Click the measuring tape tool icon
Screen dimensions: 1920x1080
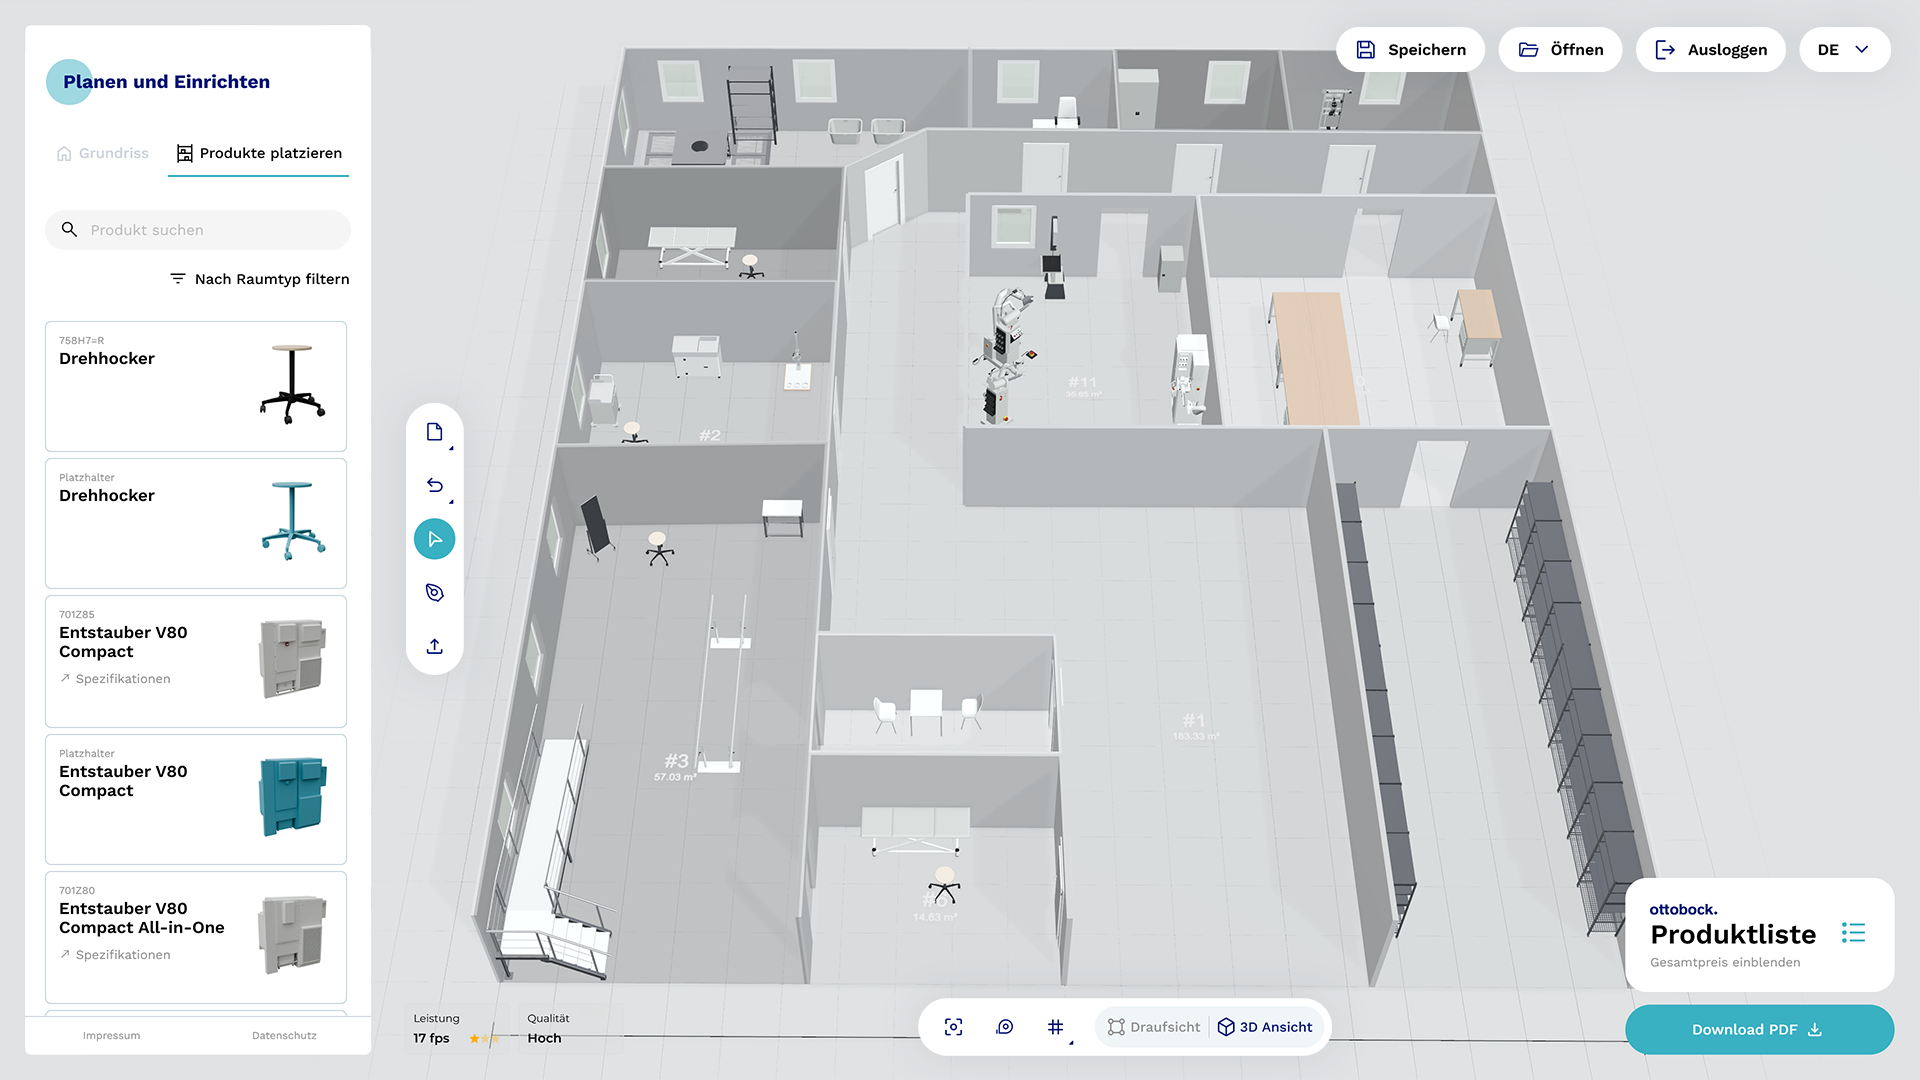point(434,592)
